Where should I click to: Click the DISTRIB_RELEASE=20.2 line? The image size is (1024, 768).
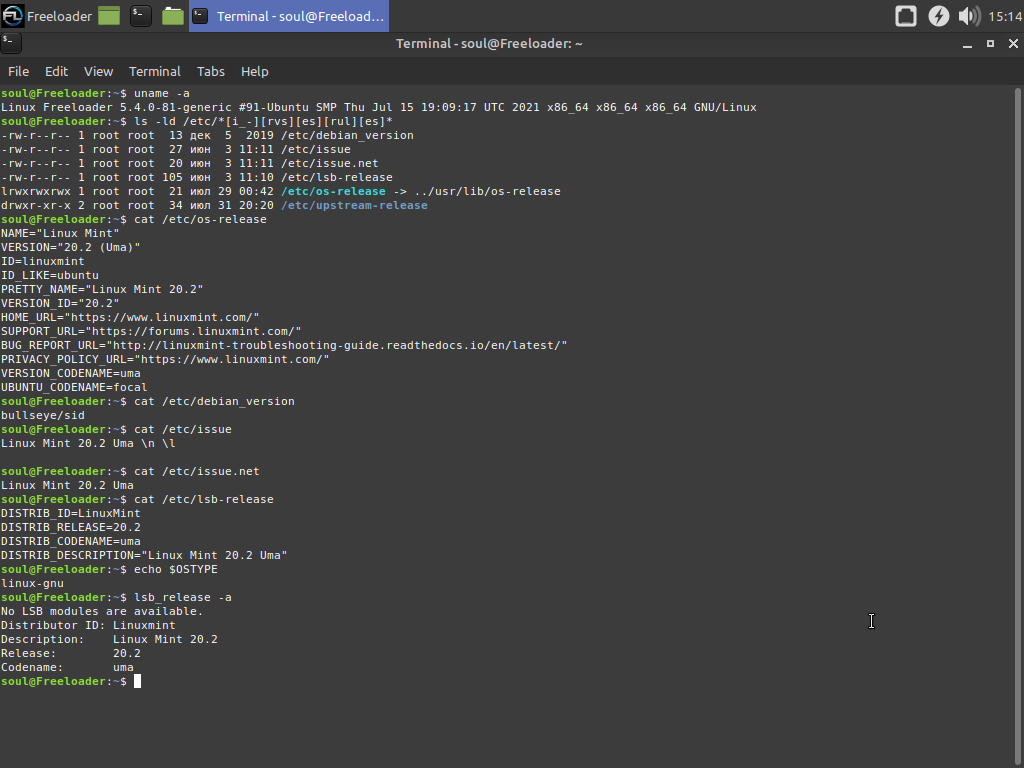point(71,527)
